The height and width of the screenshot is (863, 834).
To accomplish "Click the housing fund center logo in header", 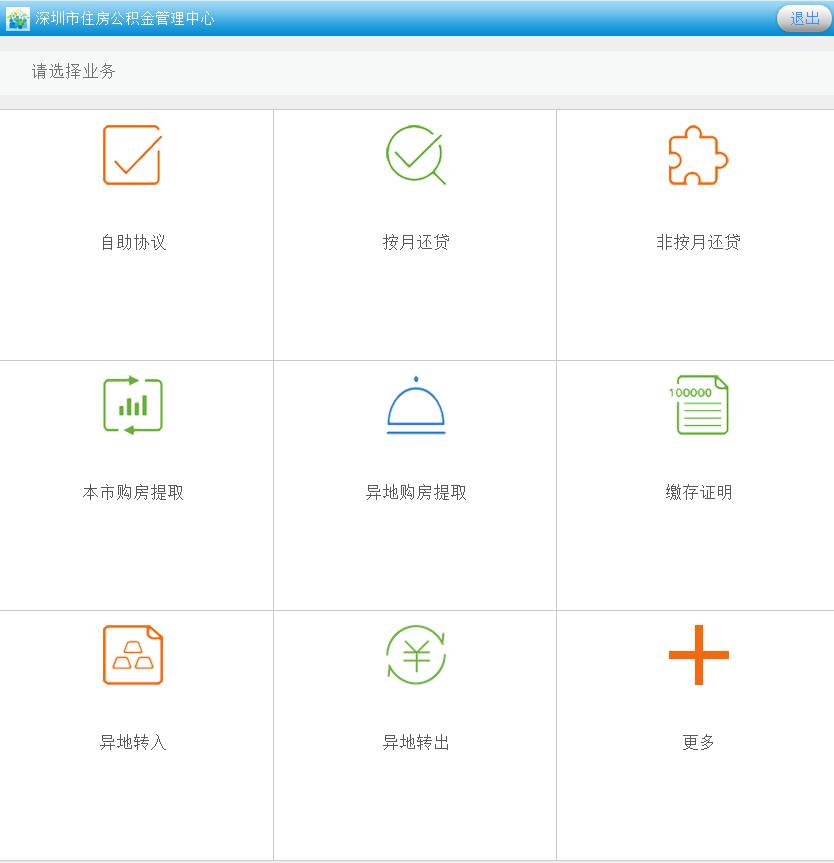I will (17, 19).
